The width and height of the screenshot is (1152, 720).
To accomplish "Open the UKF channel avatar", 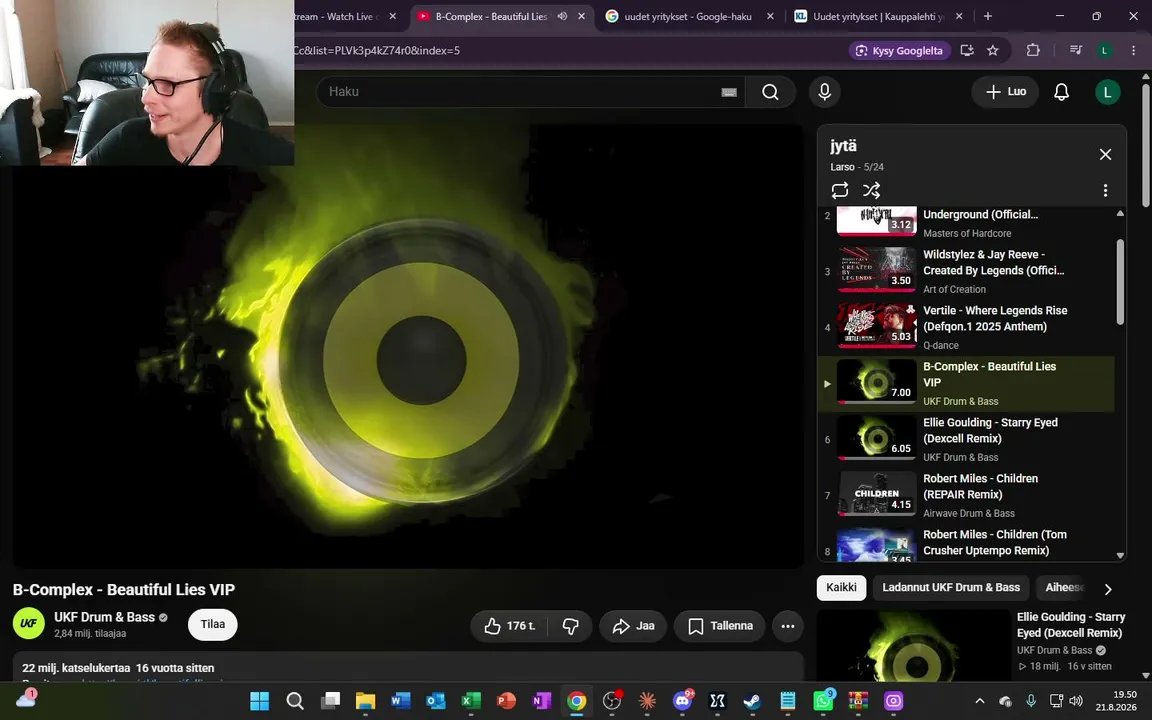I will click(x=29, y=624).
